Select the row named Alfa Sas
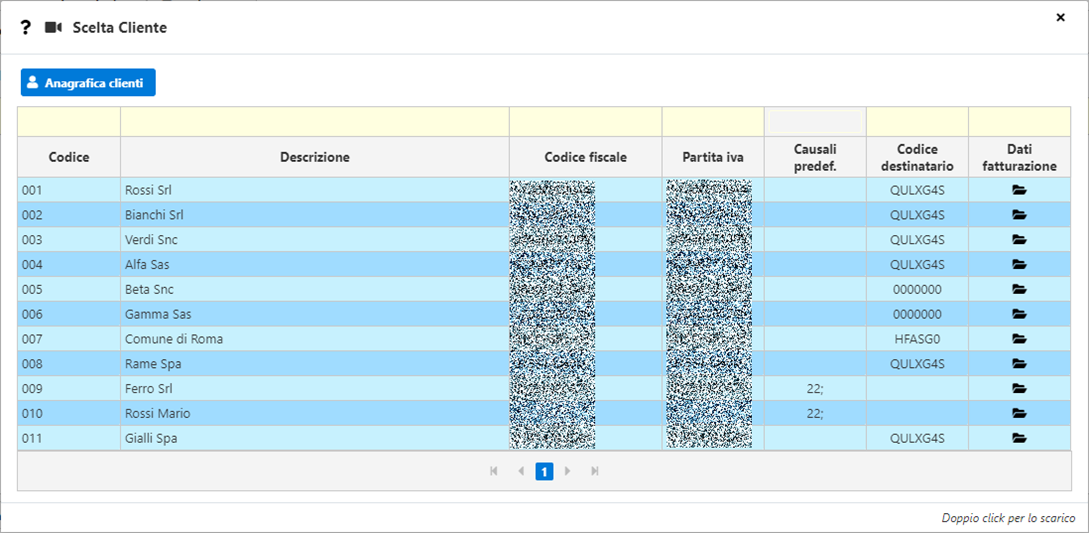The image size is (1089, 533). (x=544, y=265)
